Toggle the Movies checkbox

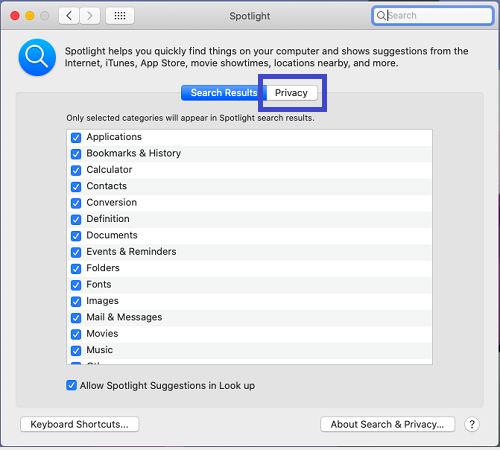[x=76, y=334]
